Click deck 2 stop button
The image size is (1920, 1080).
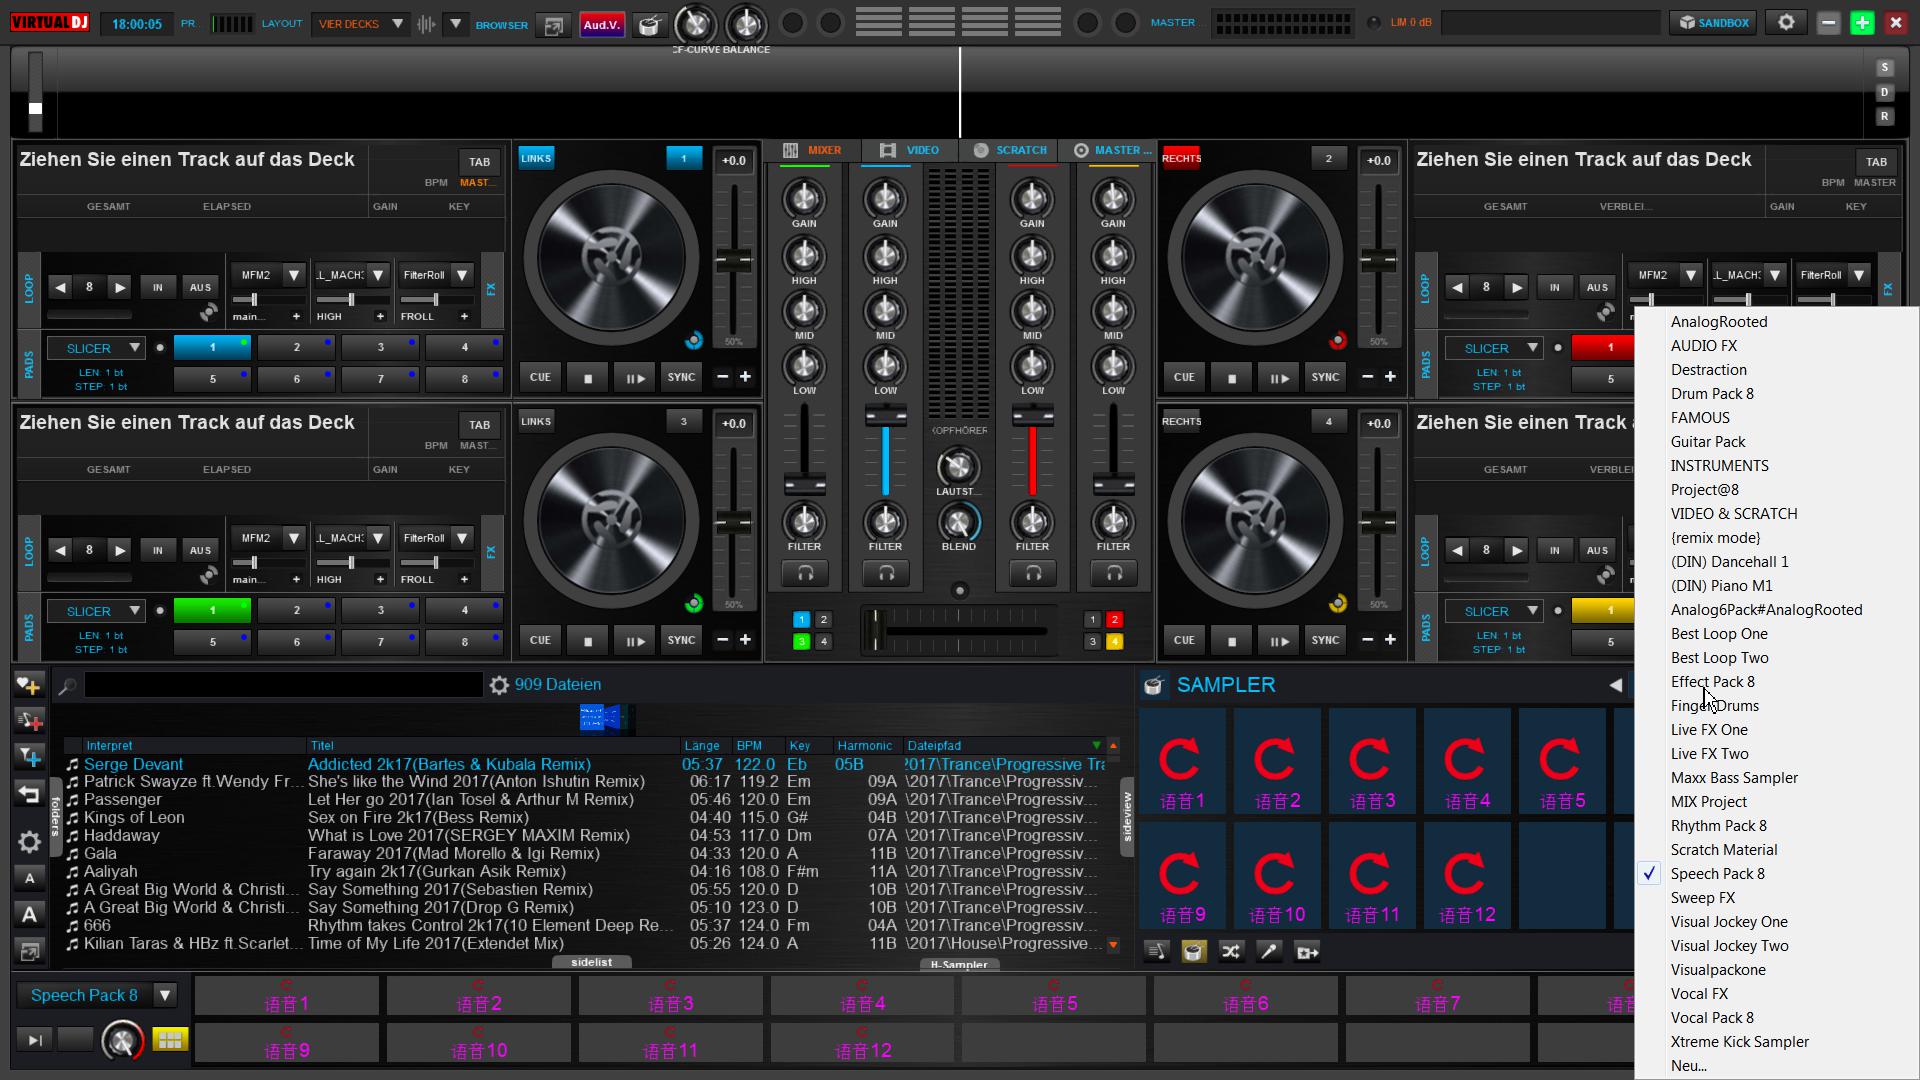[1232, 377]
